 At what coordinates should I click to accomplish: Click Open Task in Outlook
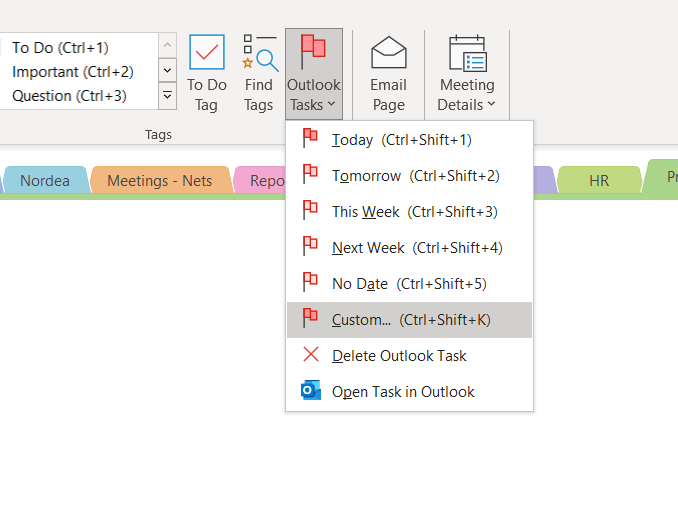409,391
